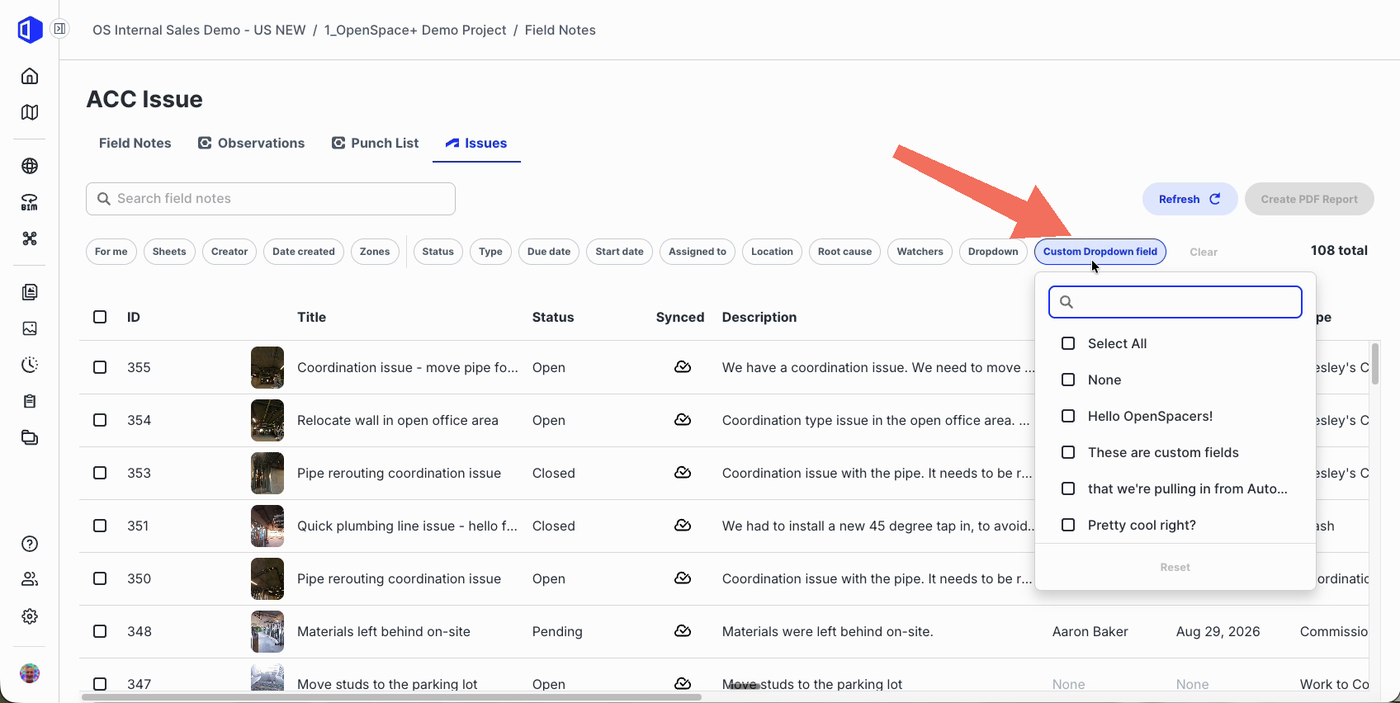Viewport: 1400px width, 703px height.
Task: Check the Hello OpenSpacers! option
Action: click(1068, 416)
